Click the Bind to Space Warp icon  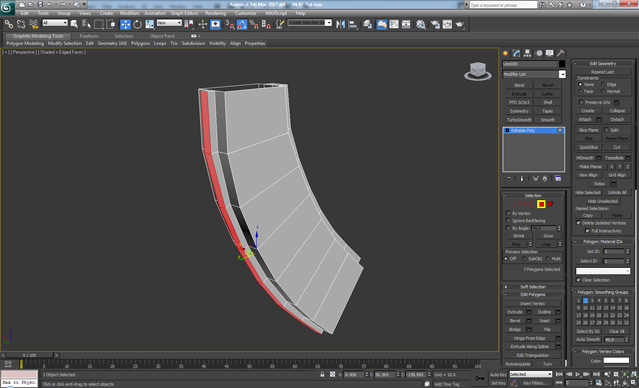coord(33,24)
